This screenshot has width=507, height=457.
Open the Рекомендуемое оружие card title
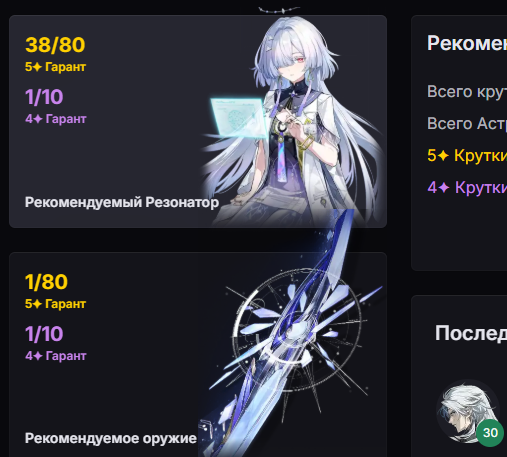tap(111, 438)
